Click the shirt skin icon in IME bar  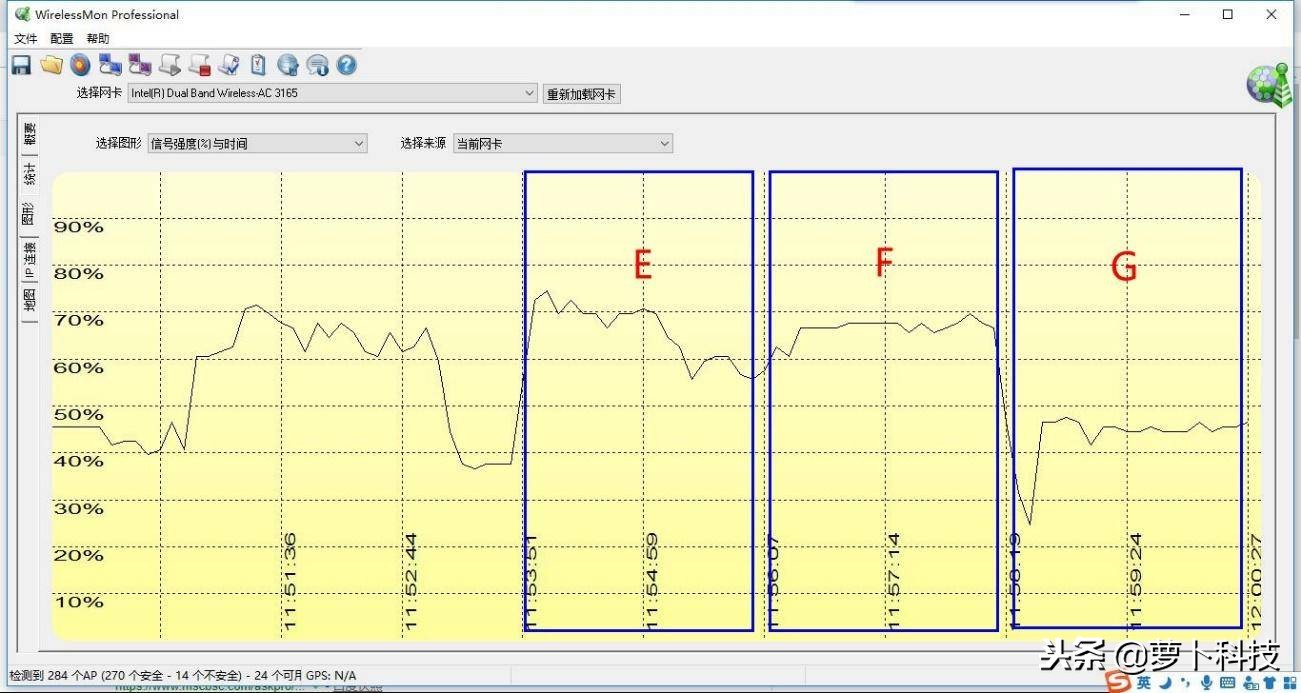[1268, 682]
